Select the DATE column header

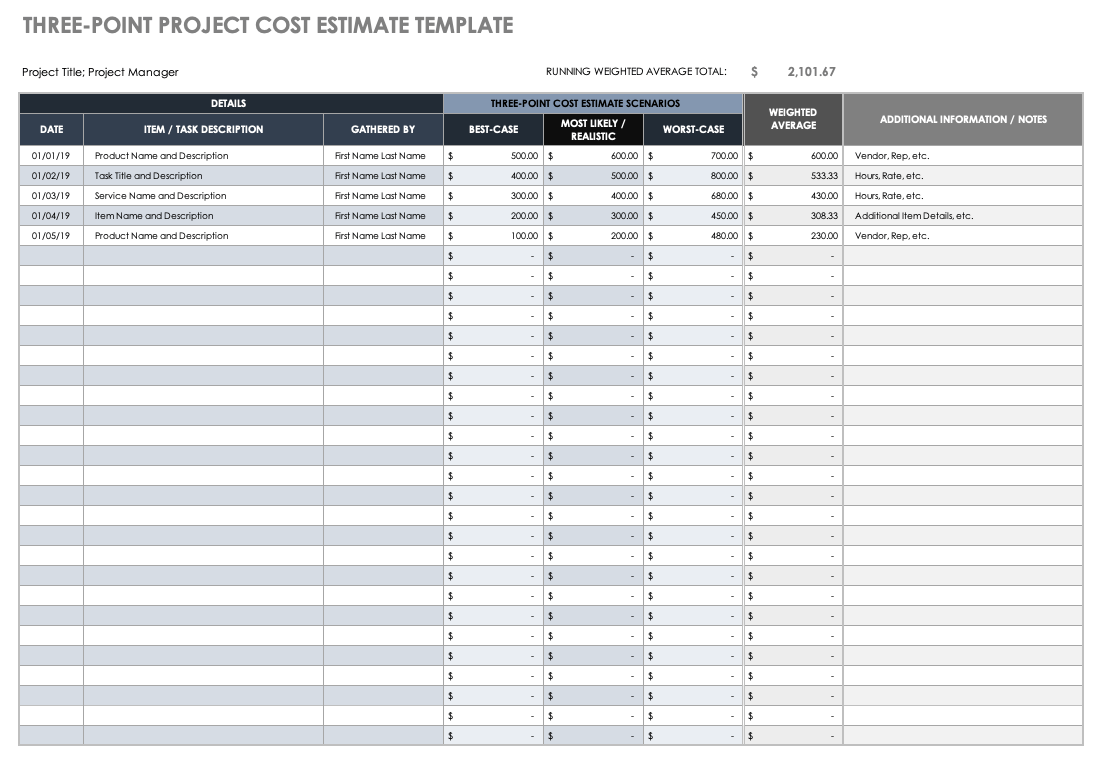pos(51,129)
